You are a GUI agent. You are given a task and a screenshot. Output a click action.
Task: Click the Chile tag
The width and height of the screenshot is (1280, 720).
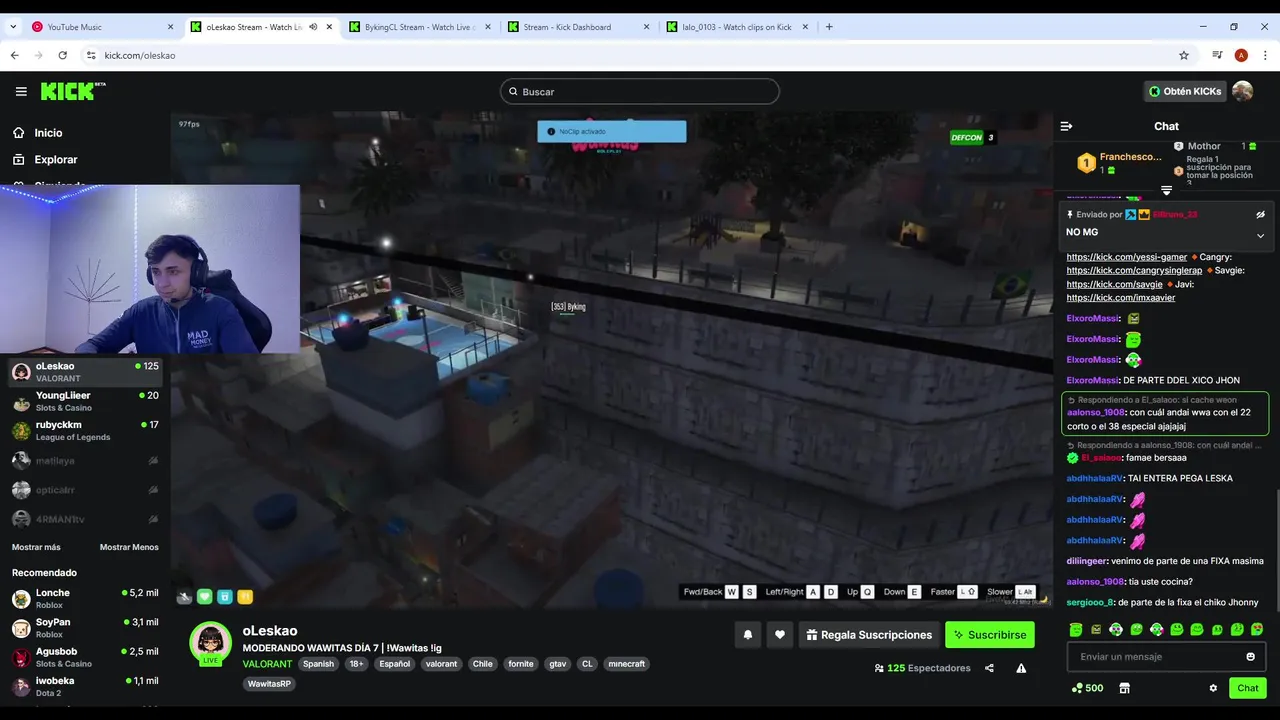tap(483, 664)
